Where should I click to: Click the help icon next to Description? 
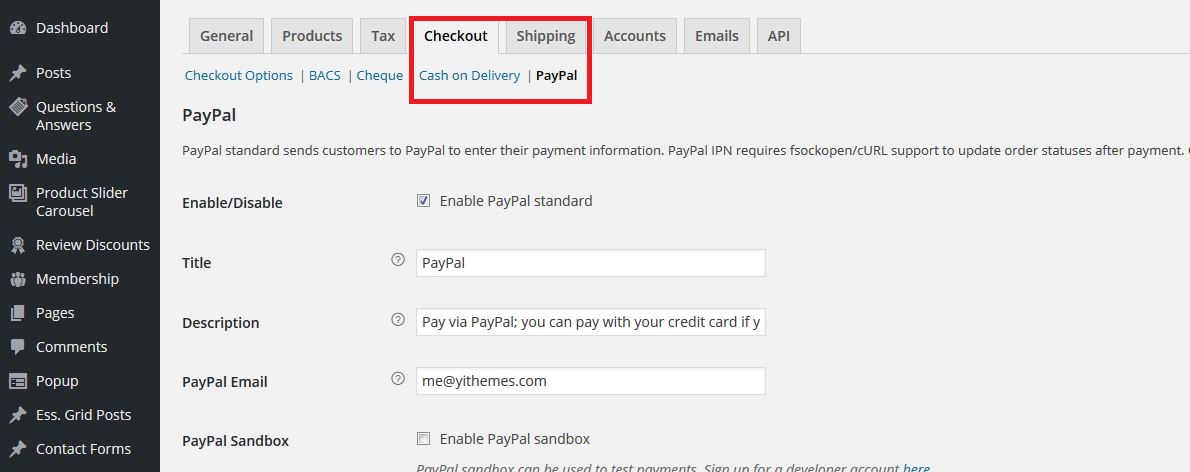click(x=398, y=319)
